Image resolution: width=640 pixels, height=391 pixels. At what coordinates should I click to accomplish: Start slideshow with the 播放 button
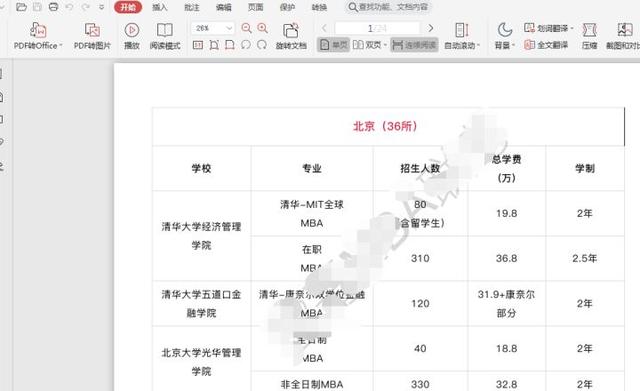click(131, 36)
